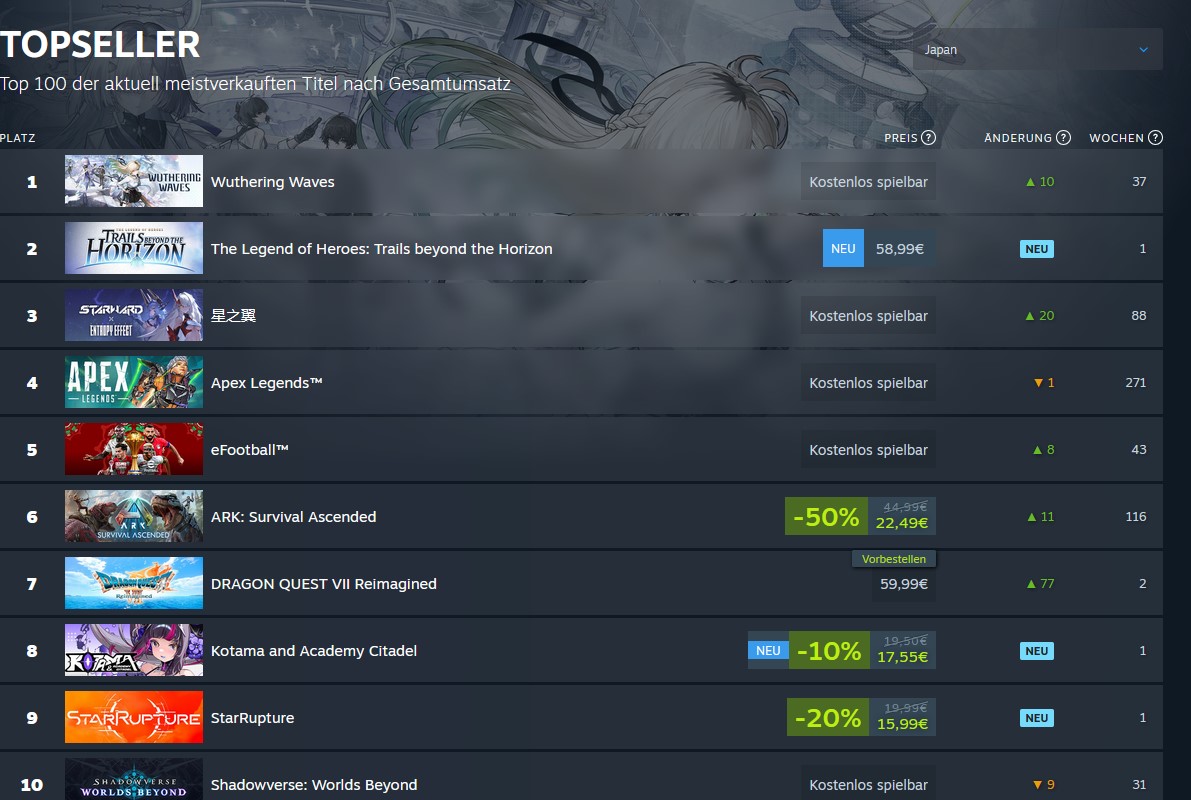Click the chevron arrow in region selector
Viewport: 1191px width, 800px height.
1143,50
